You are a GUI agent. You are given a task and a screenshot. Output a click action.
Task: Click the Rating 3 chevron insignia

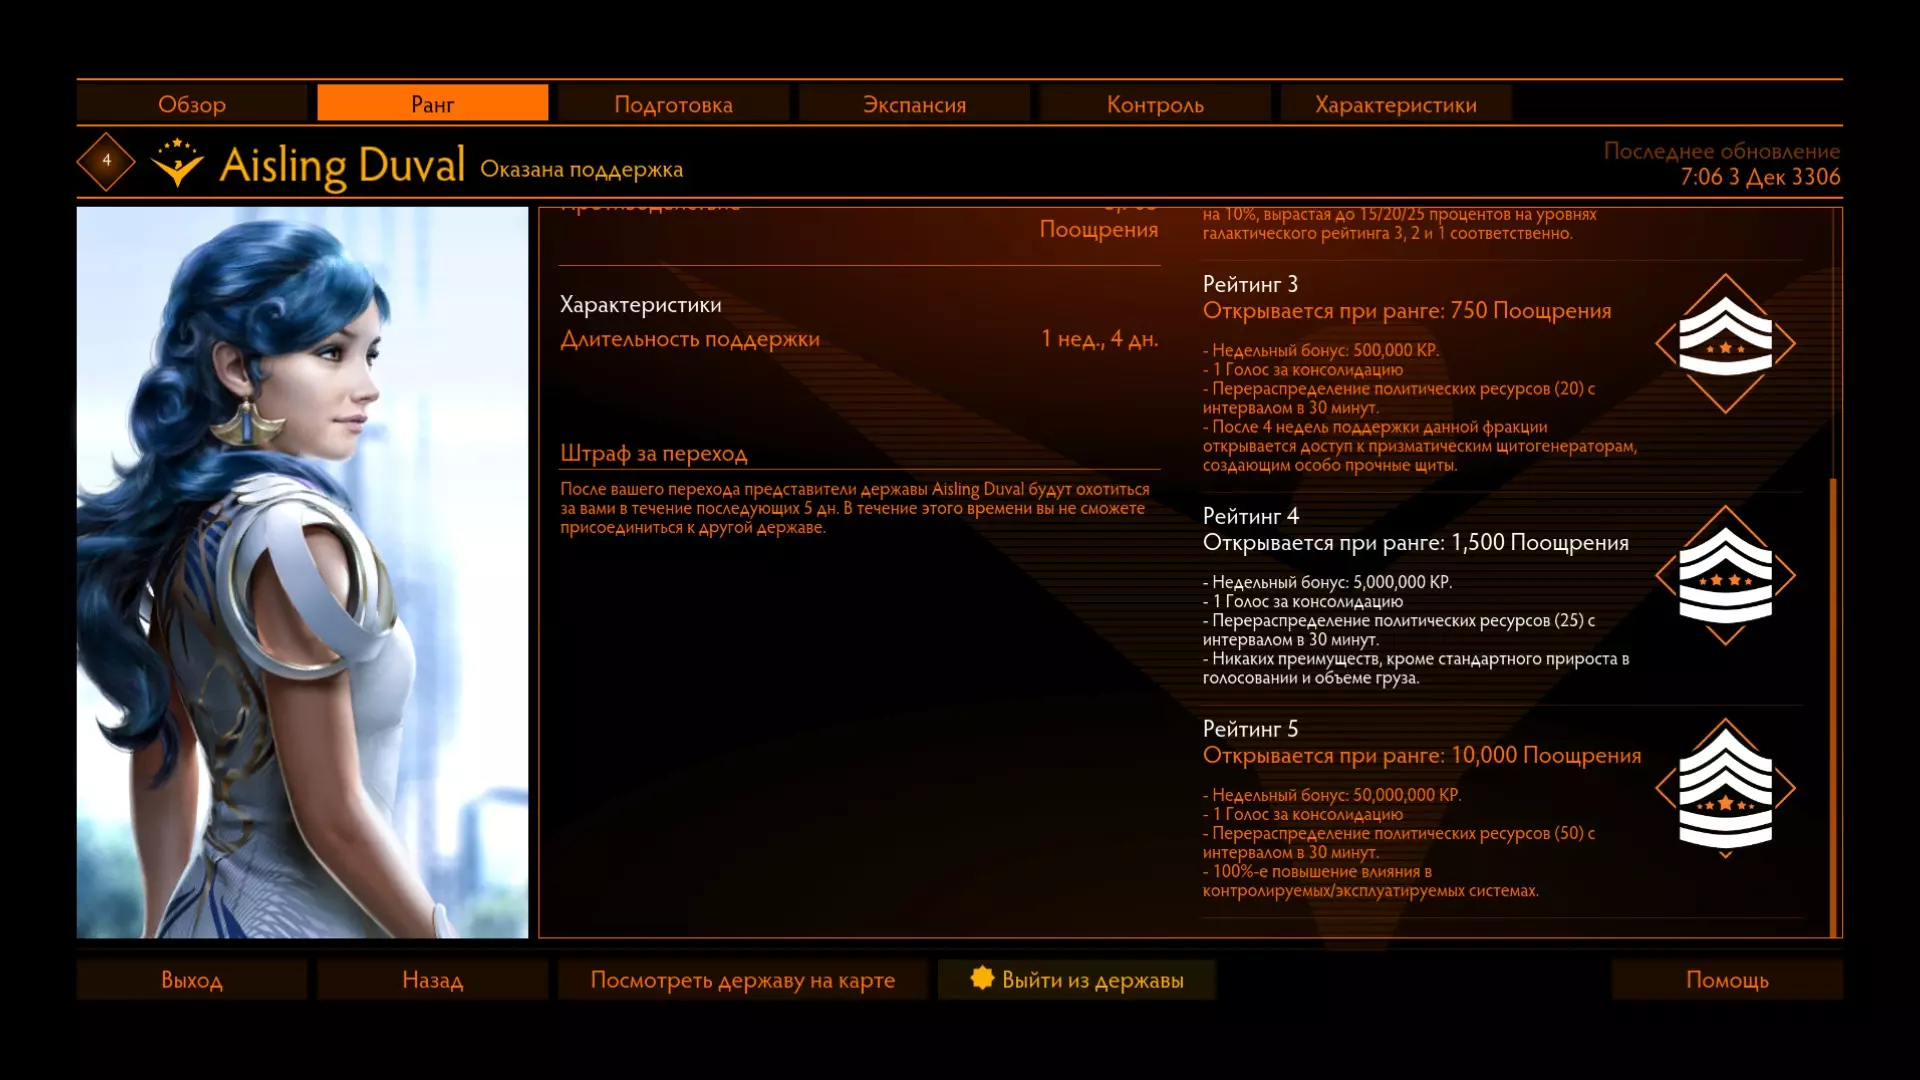pyautogui.click(x=1725, y=343)
